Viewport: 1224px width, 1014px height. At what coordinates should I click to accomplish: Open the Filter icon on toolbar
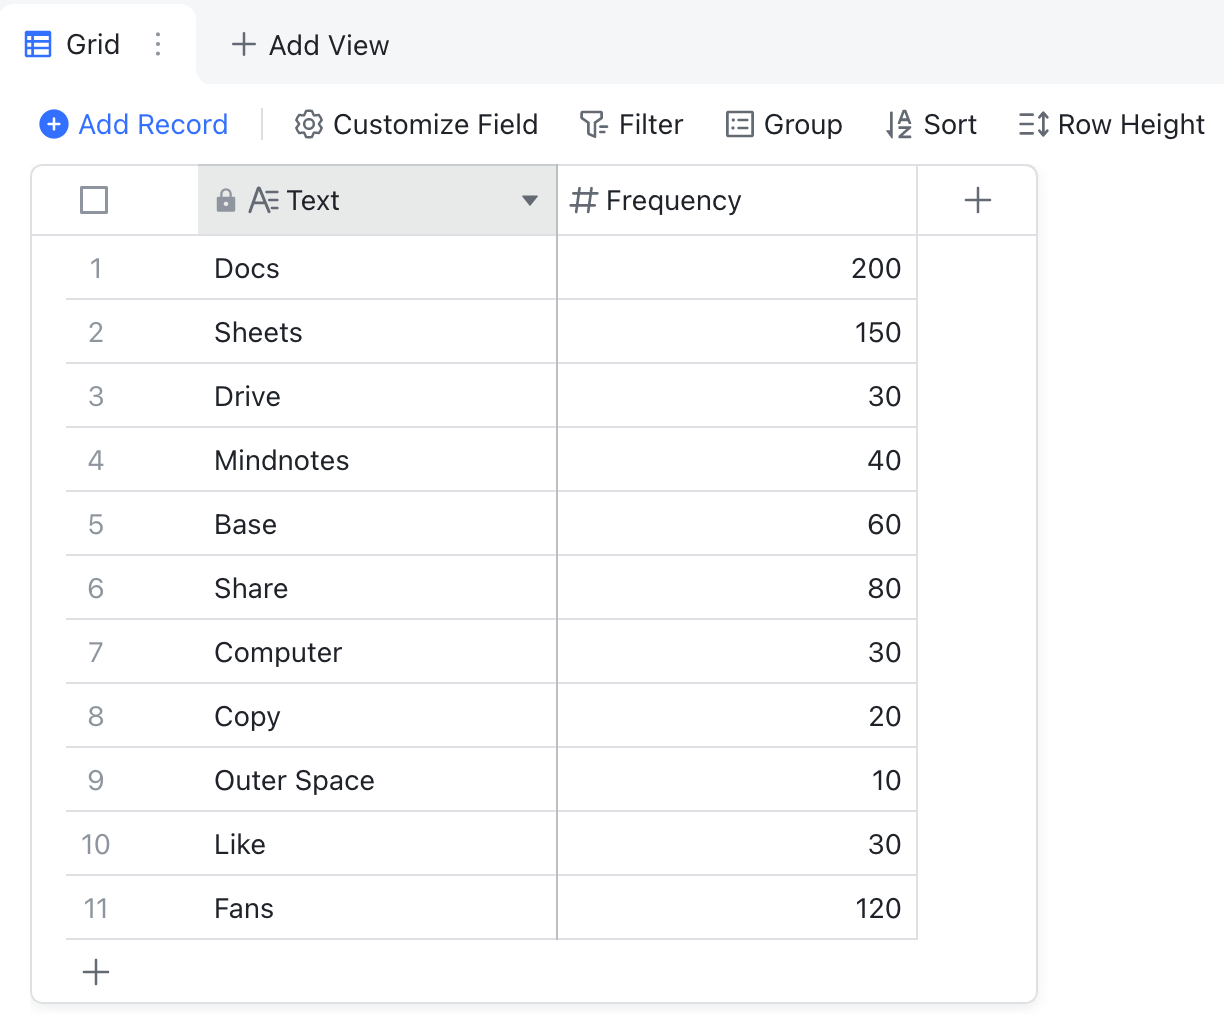tap(594, 124)
